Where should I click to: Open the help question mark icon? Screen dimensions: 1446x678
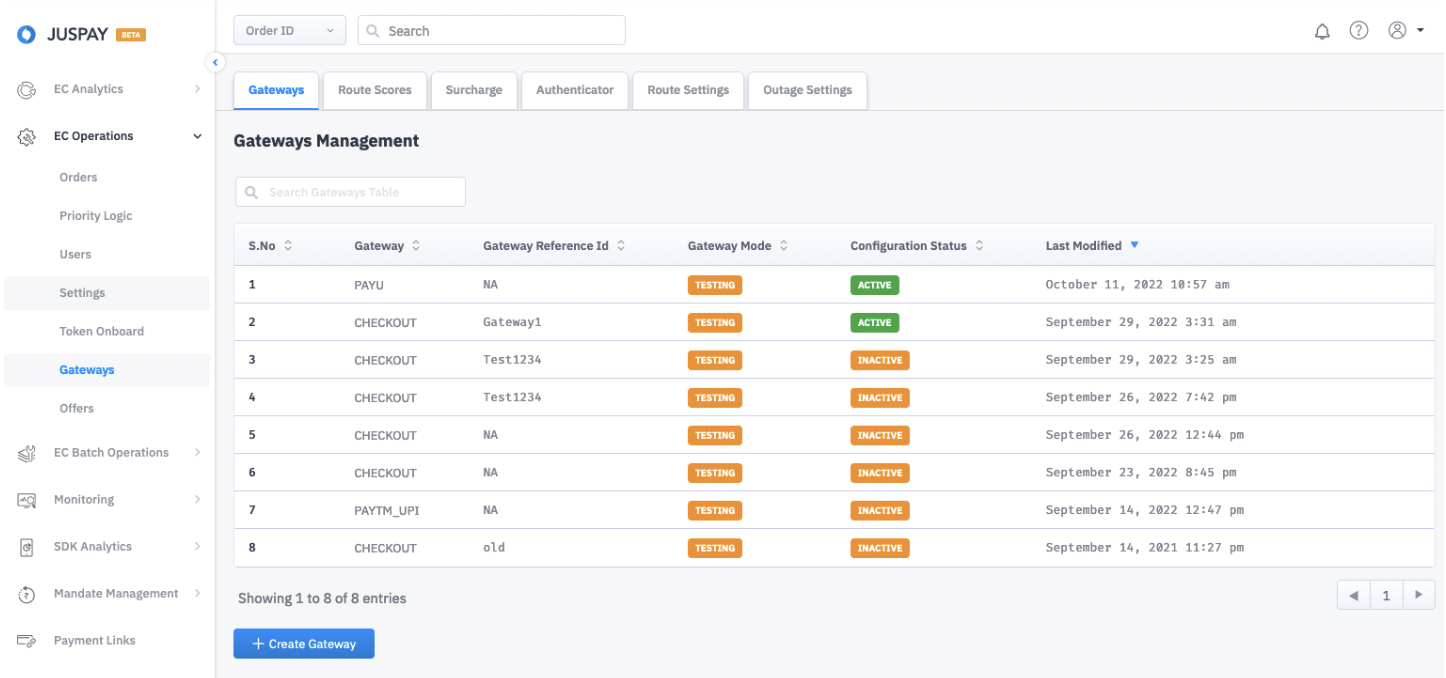coord(1359,30)
